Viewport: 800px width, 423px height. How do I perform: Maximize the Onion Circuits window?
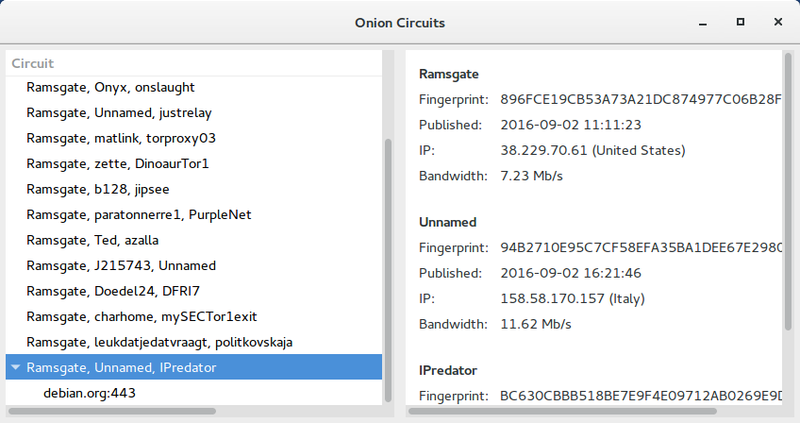[741, 21]
